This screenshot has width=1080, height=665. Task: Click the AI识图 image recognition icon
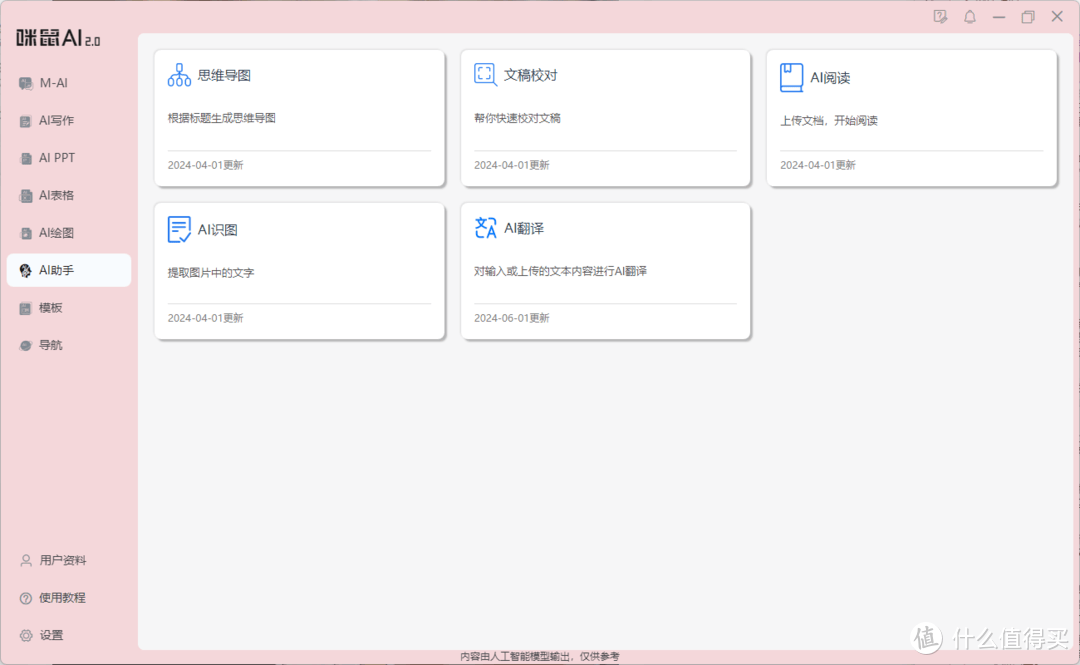[179, 229]
